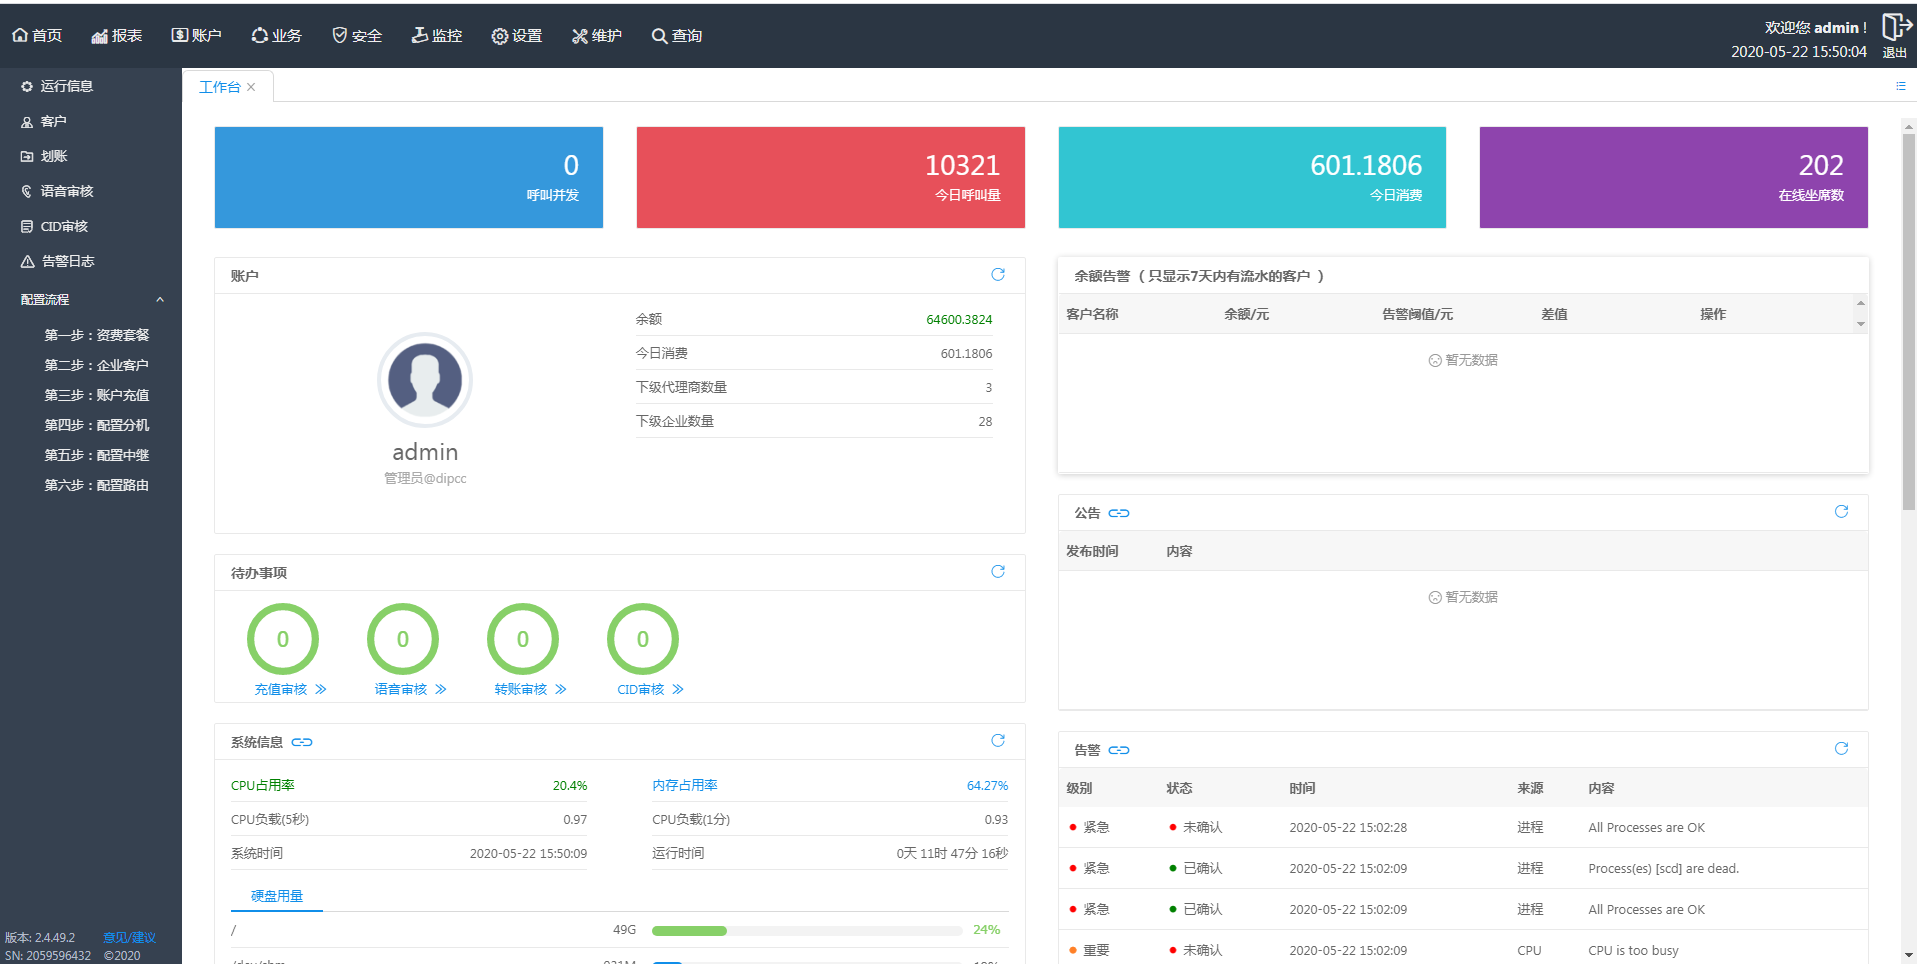The width and height of the screenshot is (1917, 964).
Task: Click the link icon beside 系统信息
Action: [x=302, y=742]
